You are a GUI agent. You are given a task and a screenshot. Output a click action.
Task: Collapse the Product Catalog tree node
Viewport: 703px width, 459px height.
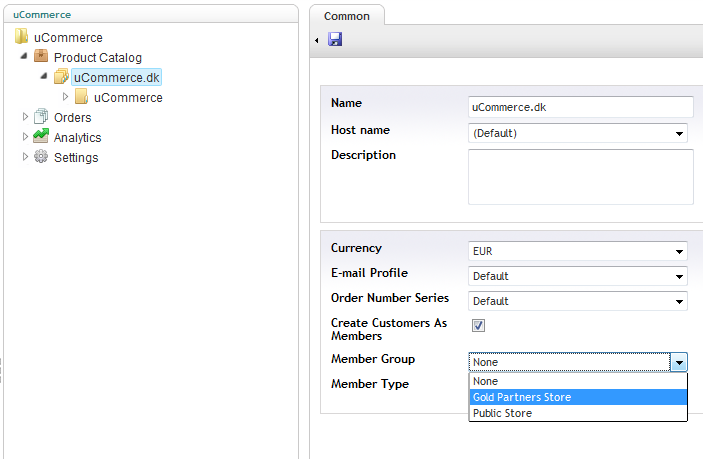click(24, 56)
